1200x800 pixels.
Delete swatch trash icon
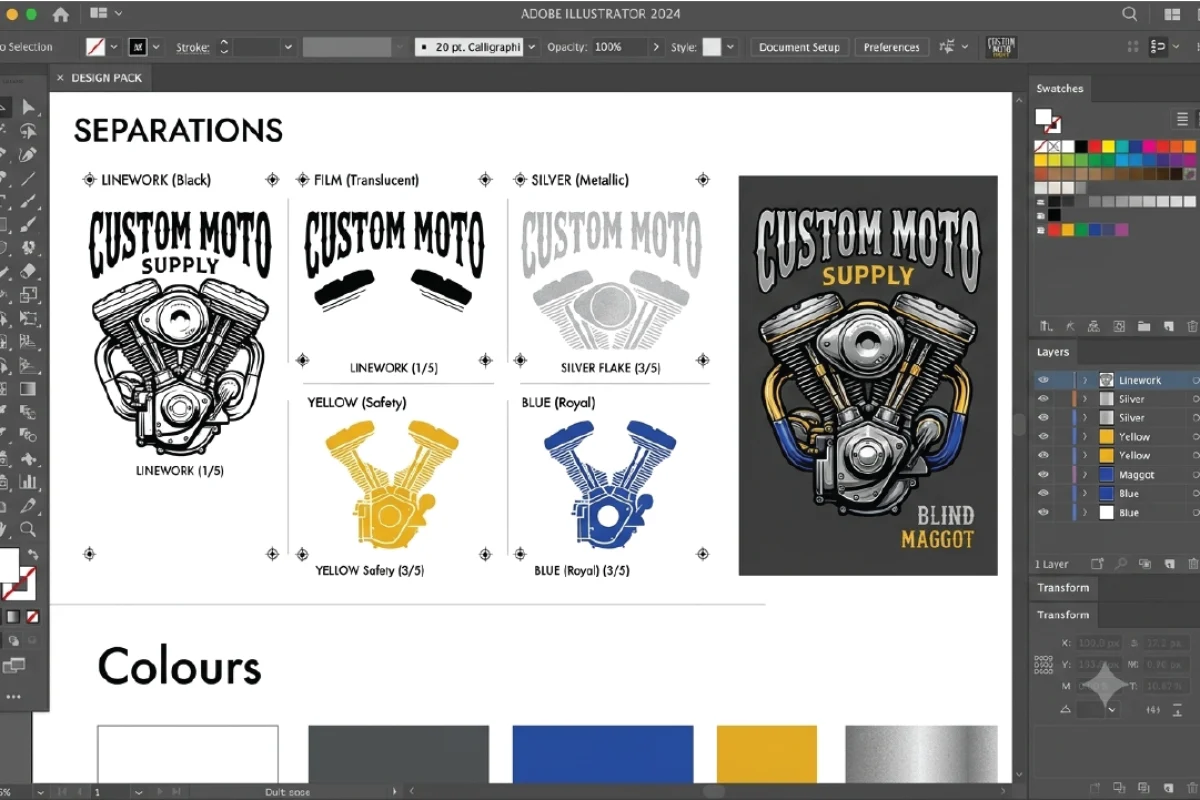pos(1191,326)
